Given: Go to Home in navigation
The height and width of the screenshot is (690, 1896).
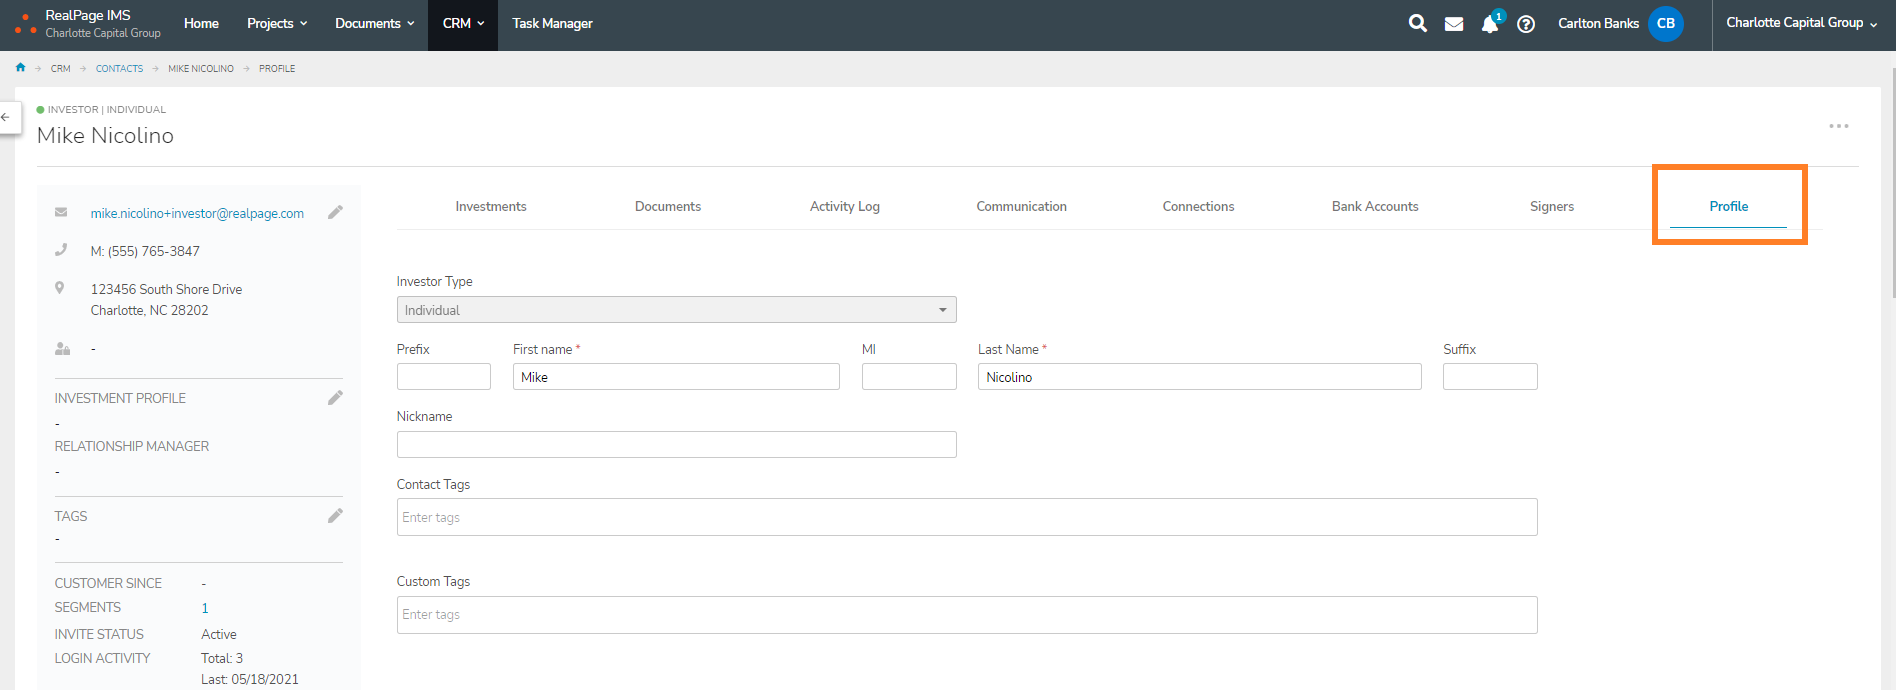Looking at the screenshot, I should [x=201, y=24].
